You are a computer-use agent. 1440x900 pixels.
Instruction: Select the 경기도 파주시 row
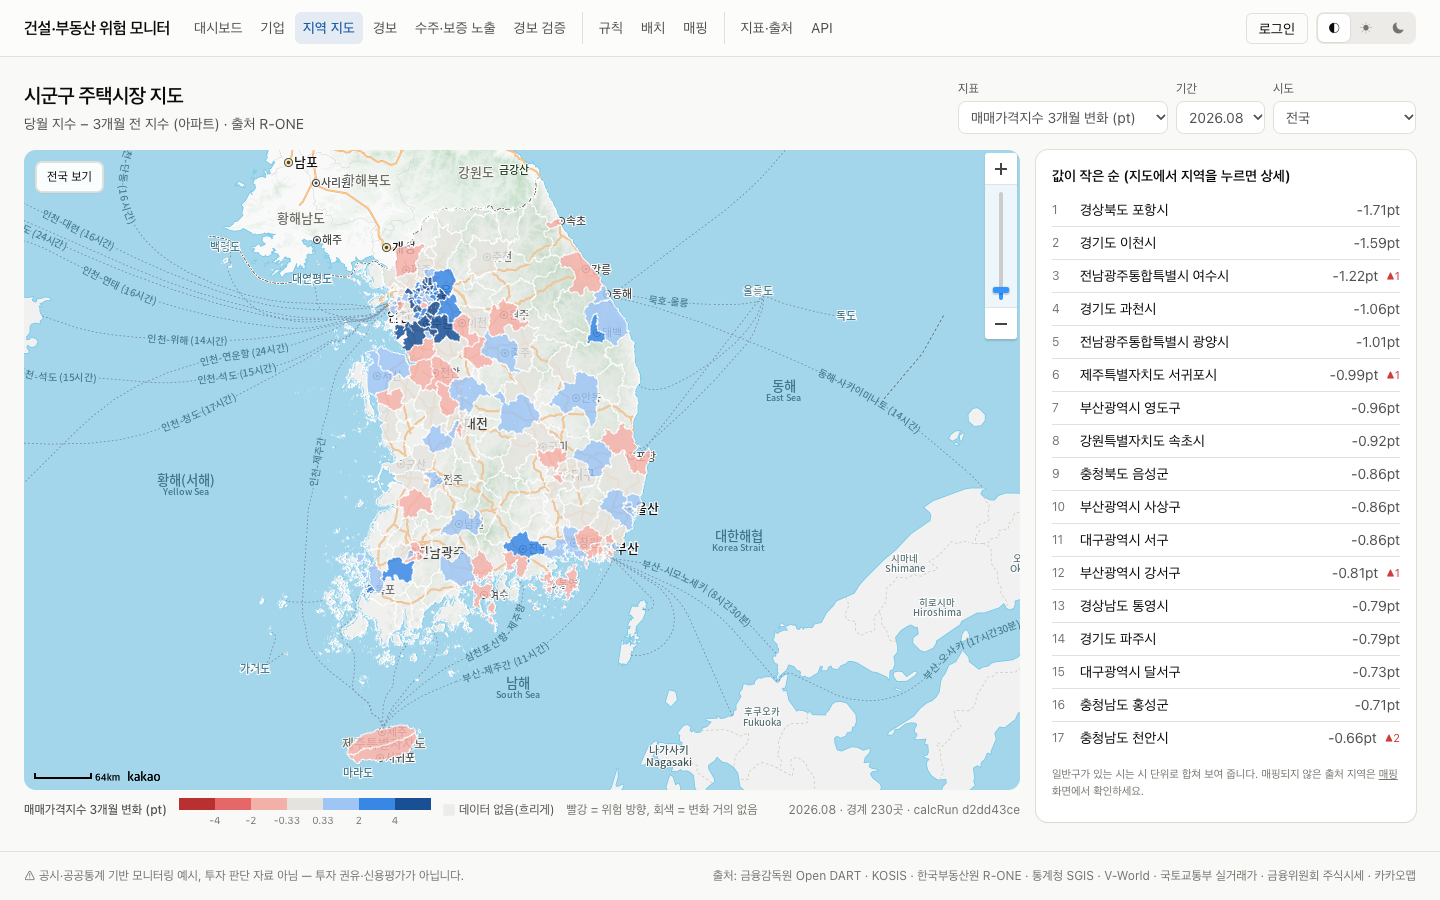point(1226,639)
